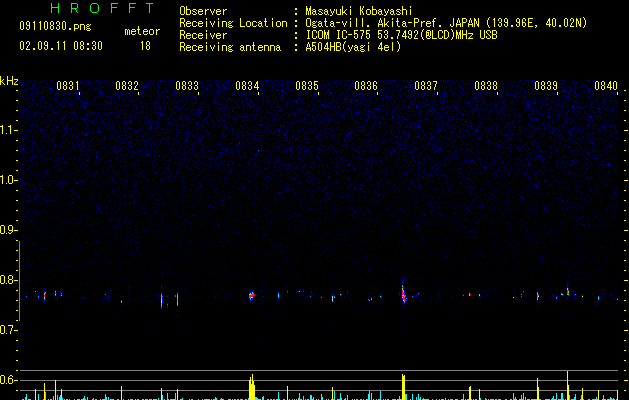
Task: Click the 1.0 kHz axis label
Action: point(8,180)
